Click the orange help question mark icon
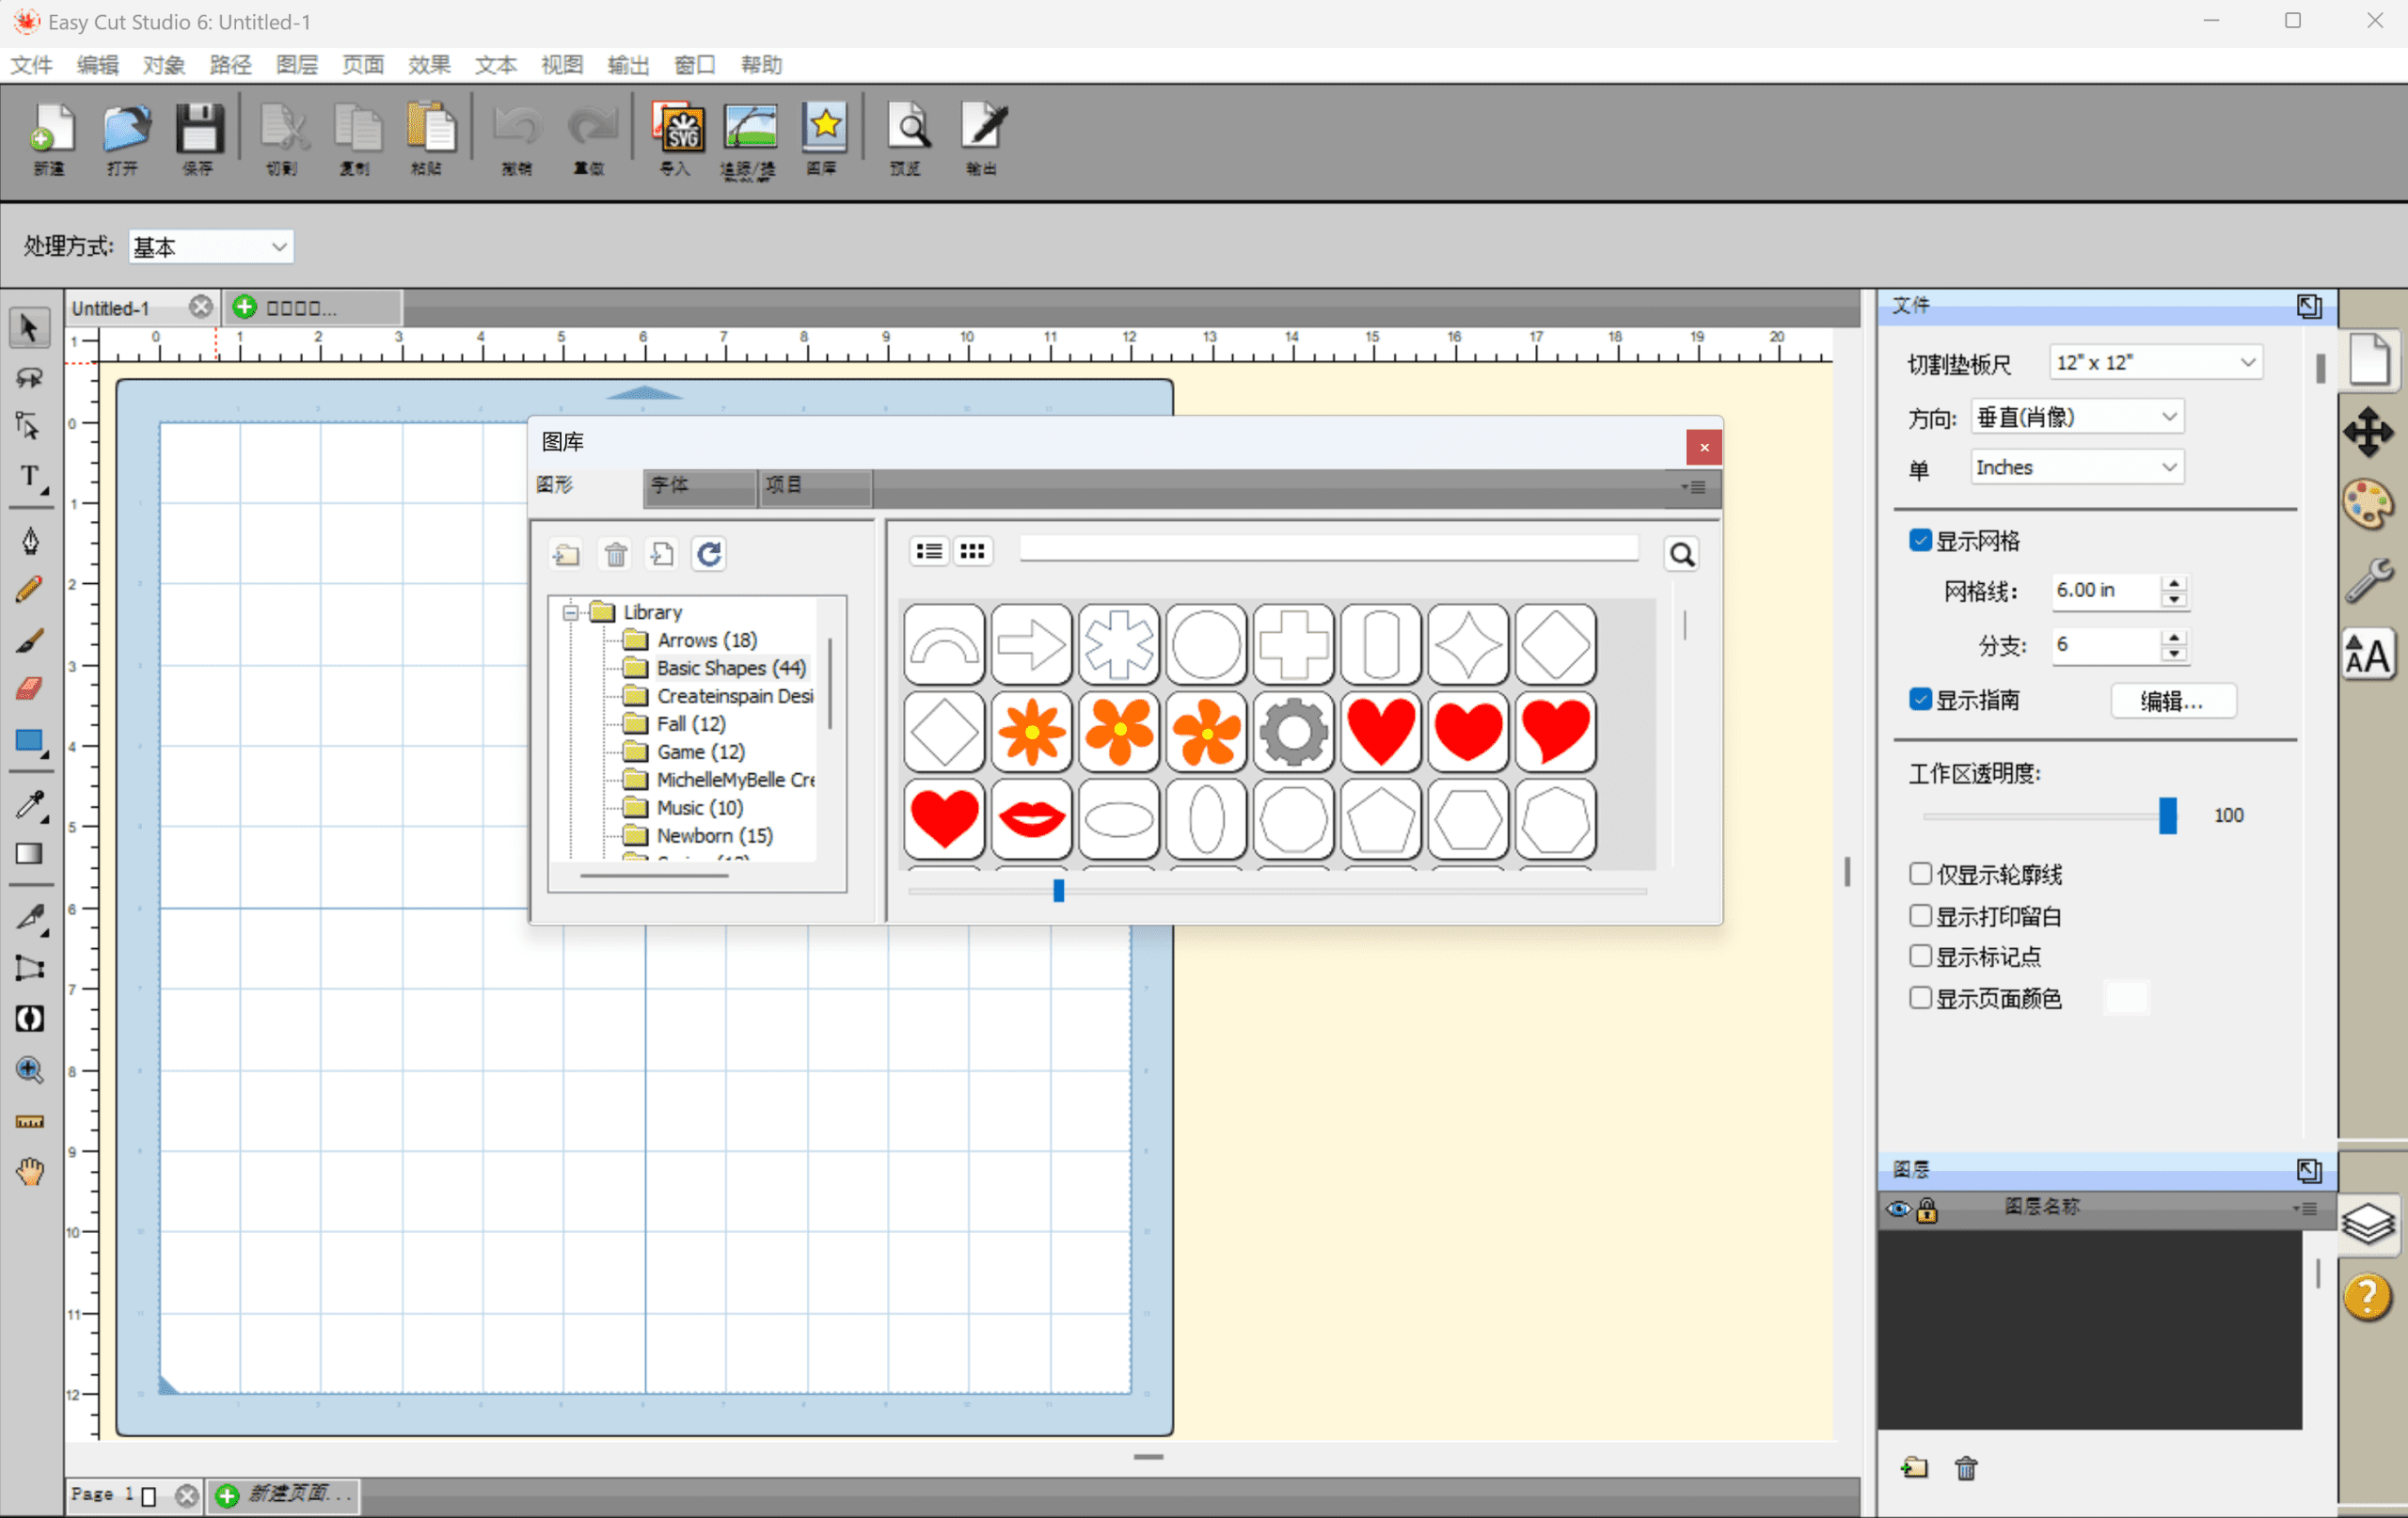 tap(2368, 1298)
